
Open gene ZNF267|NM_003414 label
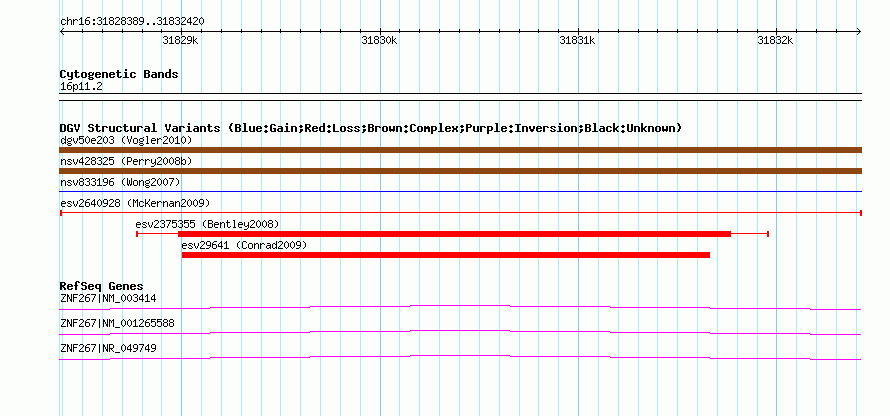coord(108,298)
